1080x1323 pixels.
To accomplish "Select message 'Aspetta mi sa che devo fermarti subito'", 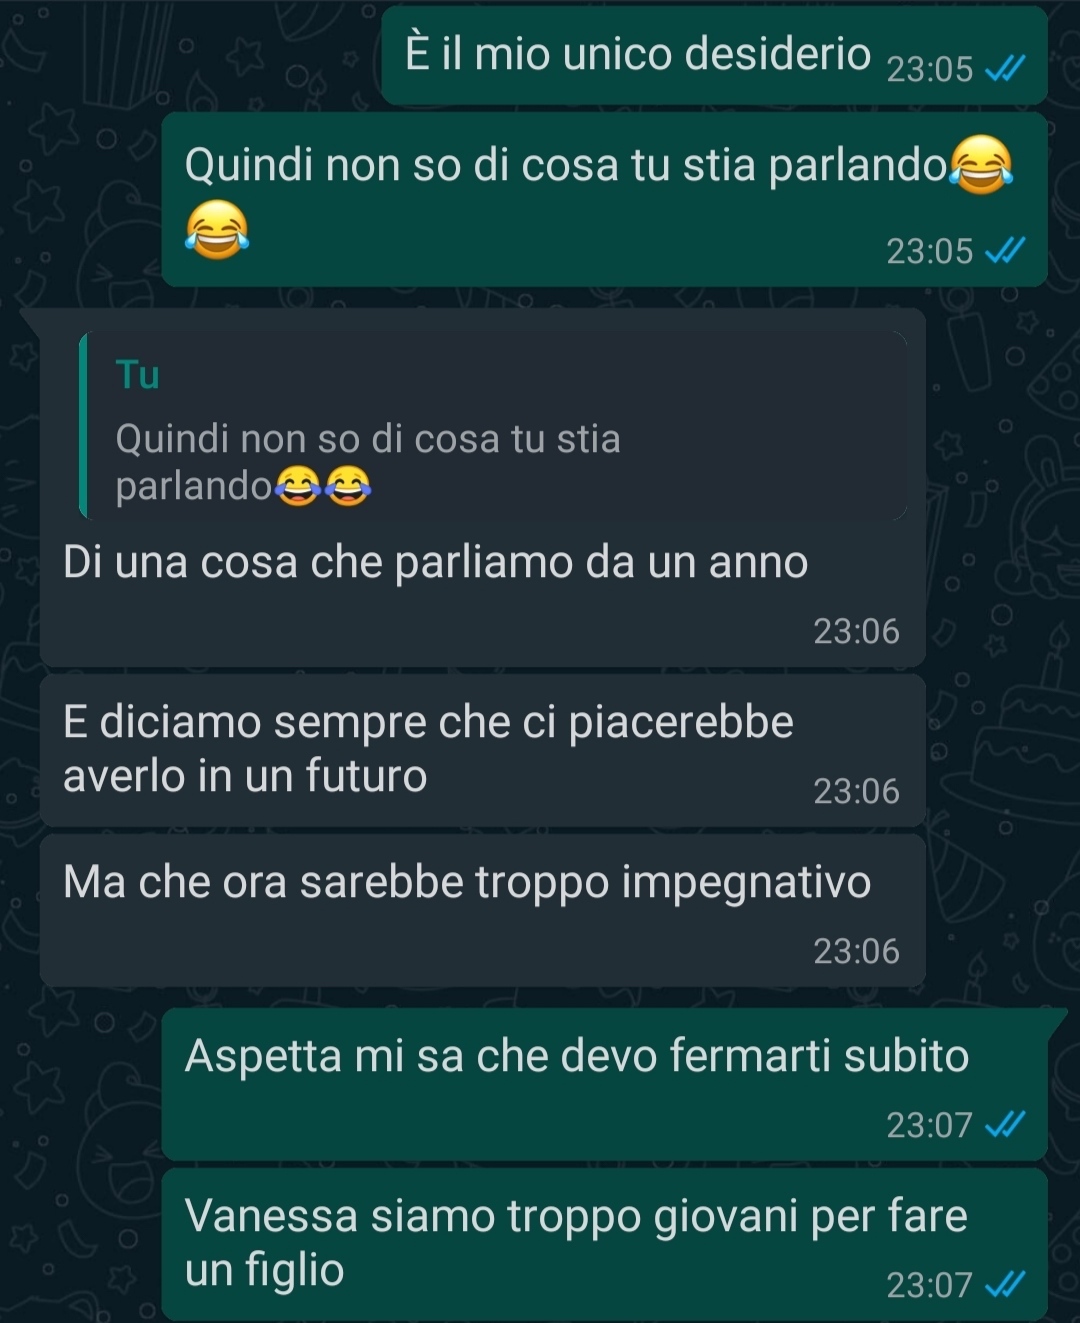I will (604, 1084).
